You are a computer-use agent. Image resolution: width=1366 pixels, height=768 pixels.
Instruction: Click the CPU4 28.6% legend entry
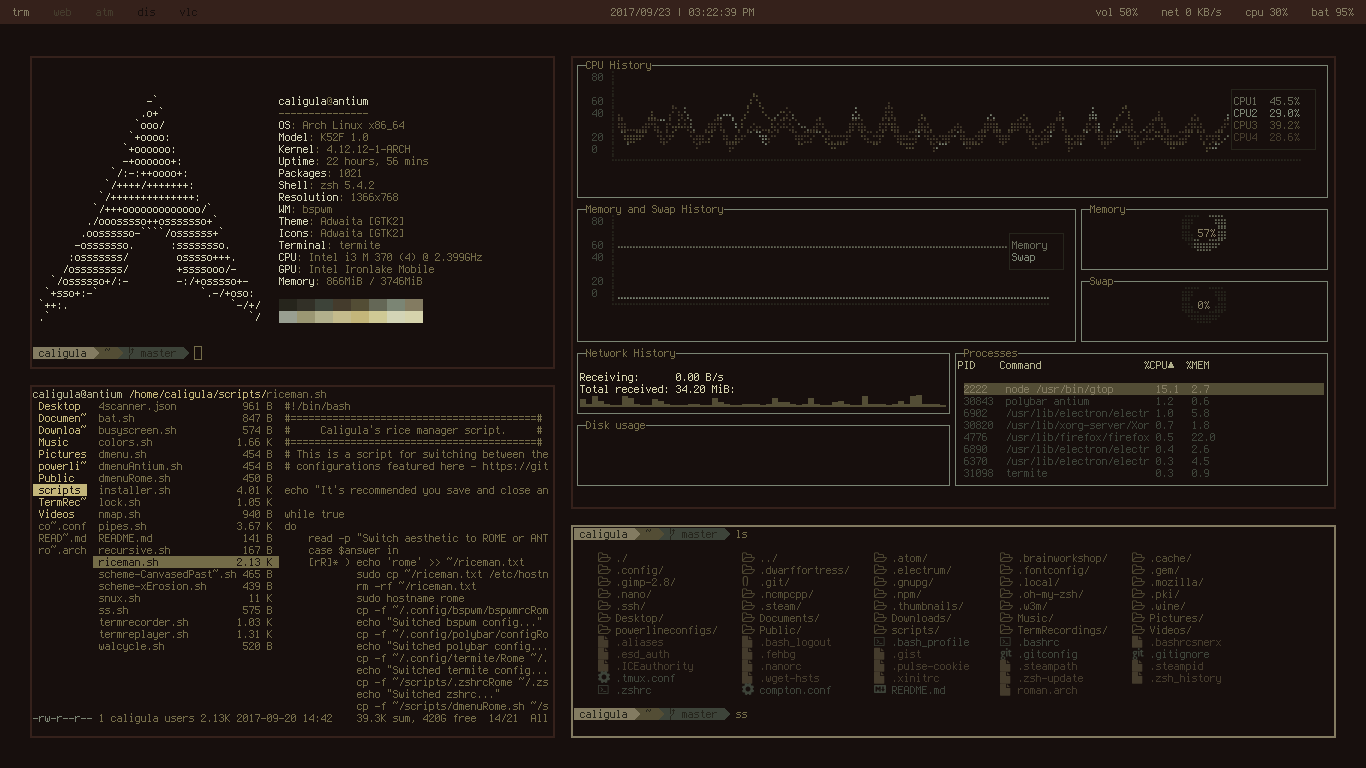coord(1266,137)
